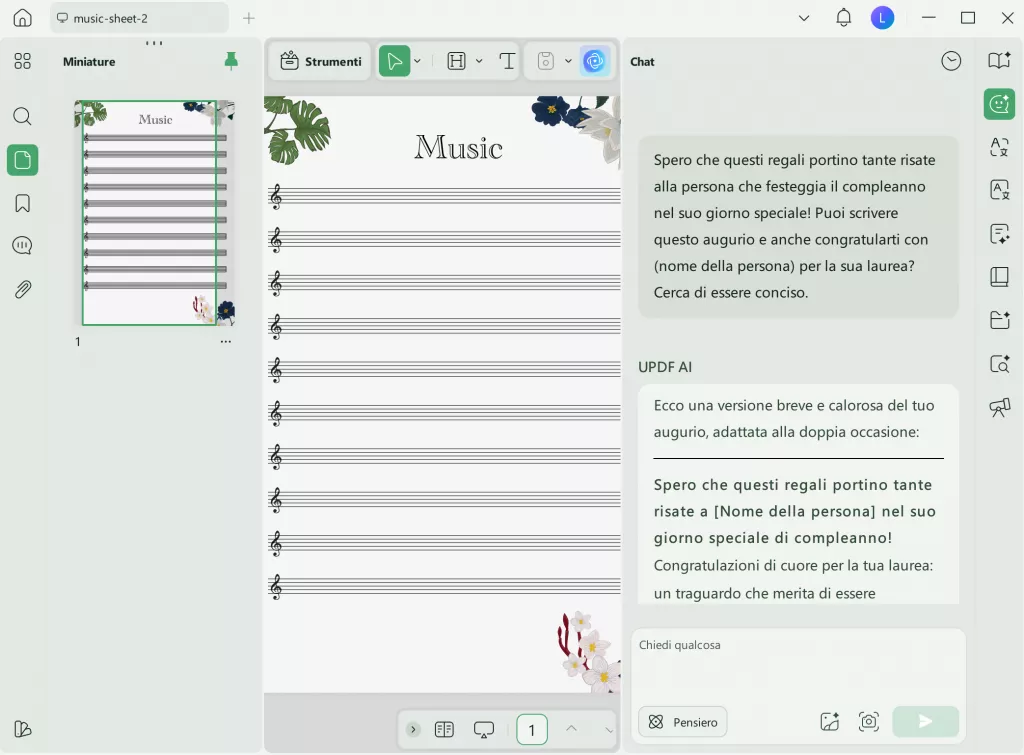Click the Miniature panel title

click(x=89, y=61)
